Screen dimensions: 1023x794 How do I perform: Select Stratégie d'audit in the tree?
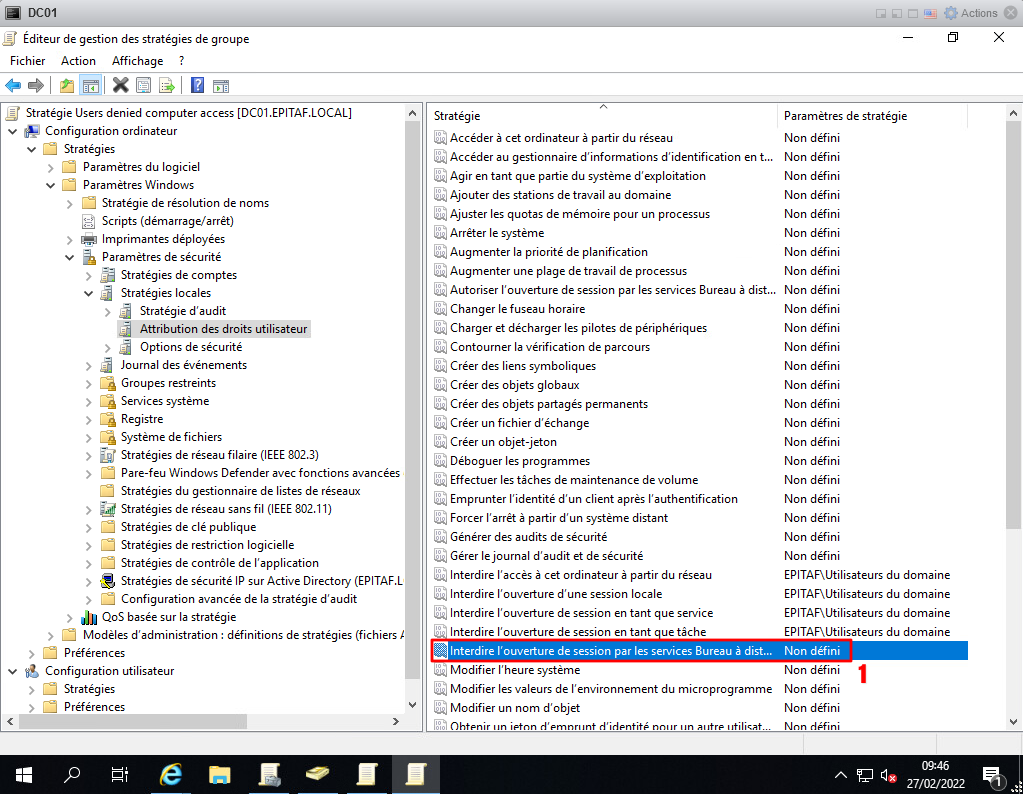(182, 311)
